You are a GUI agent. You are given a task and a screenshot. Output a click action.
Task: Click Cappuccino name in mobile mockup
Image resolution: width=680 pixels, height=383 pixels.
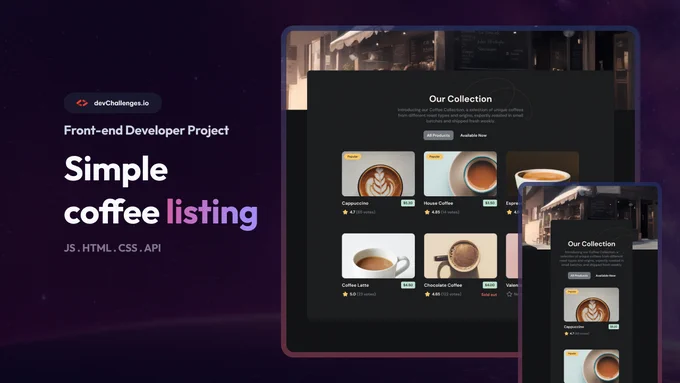[574, 327]
